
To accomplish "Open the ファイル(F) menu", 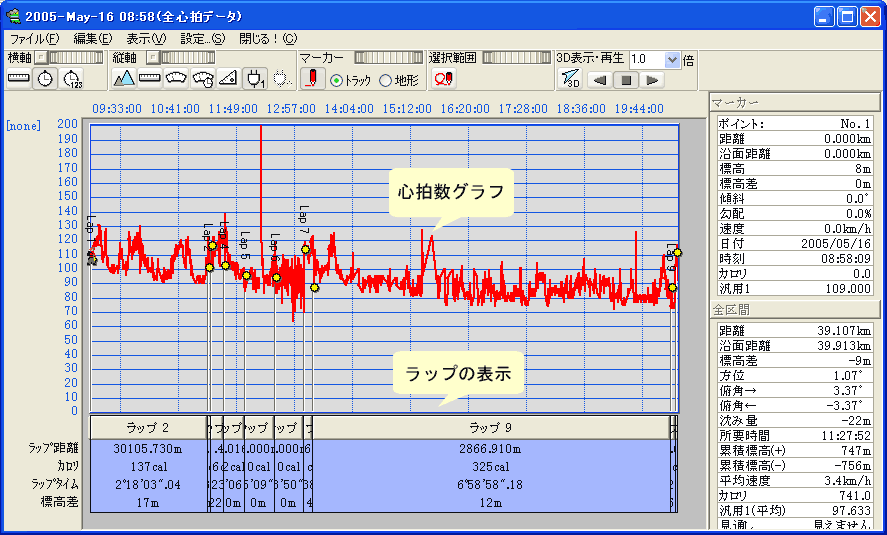I will coord(34,39).
